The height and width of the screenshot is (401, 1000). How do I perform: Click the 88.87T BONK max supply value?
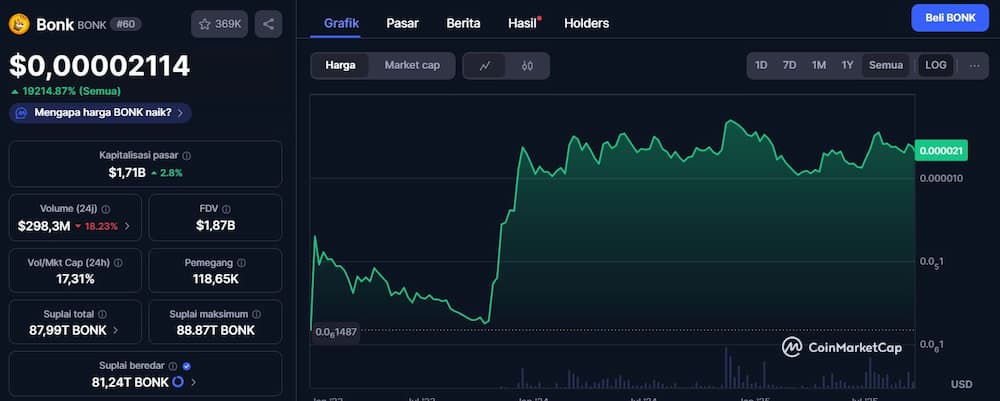point(216,330)
